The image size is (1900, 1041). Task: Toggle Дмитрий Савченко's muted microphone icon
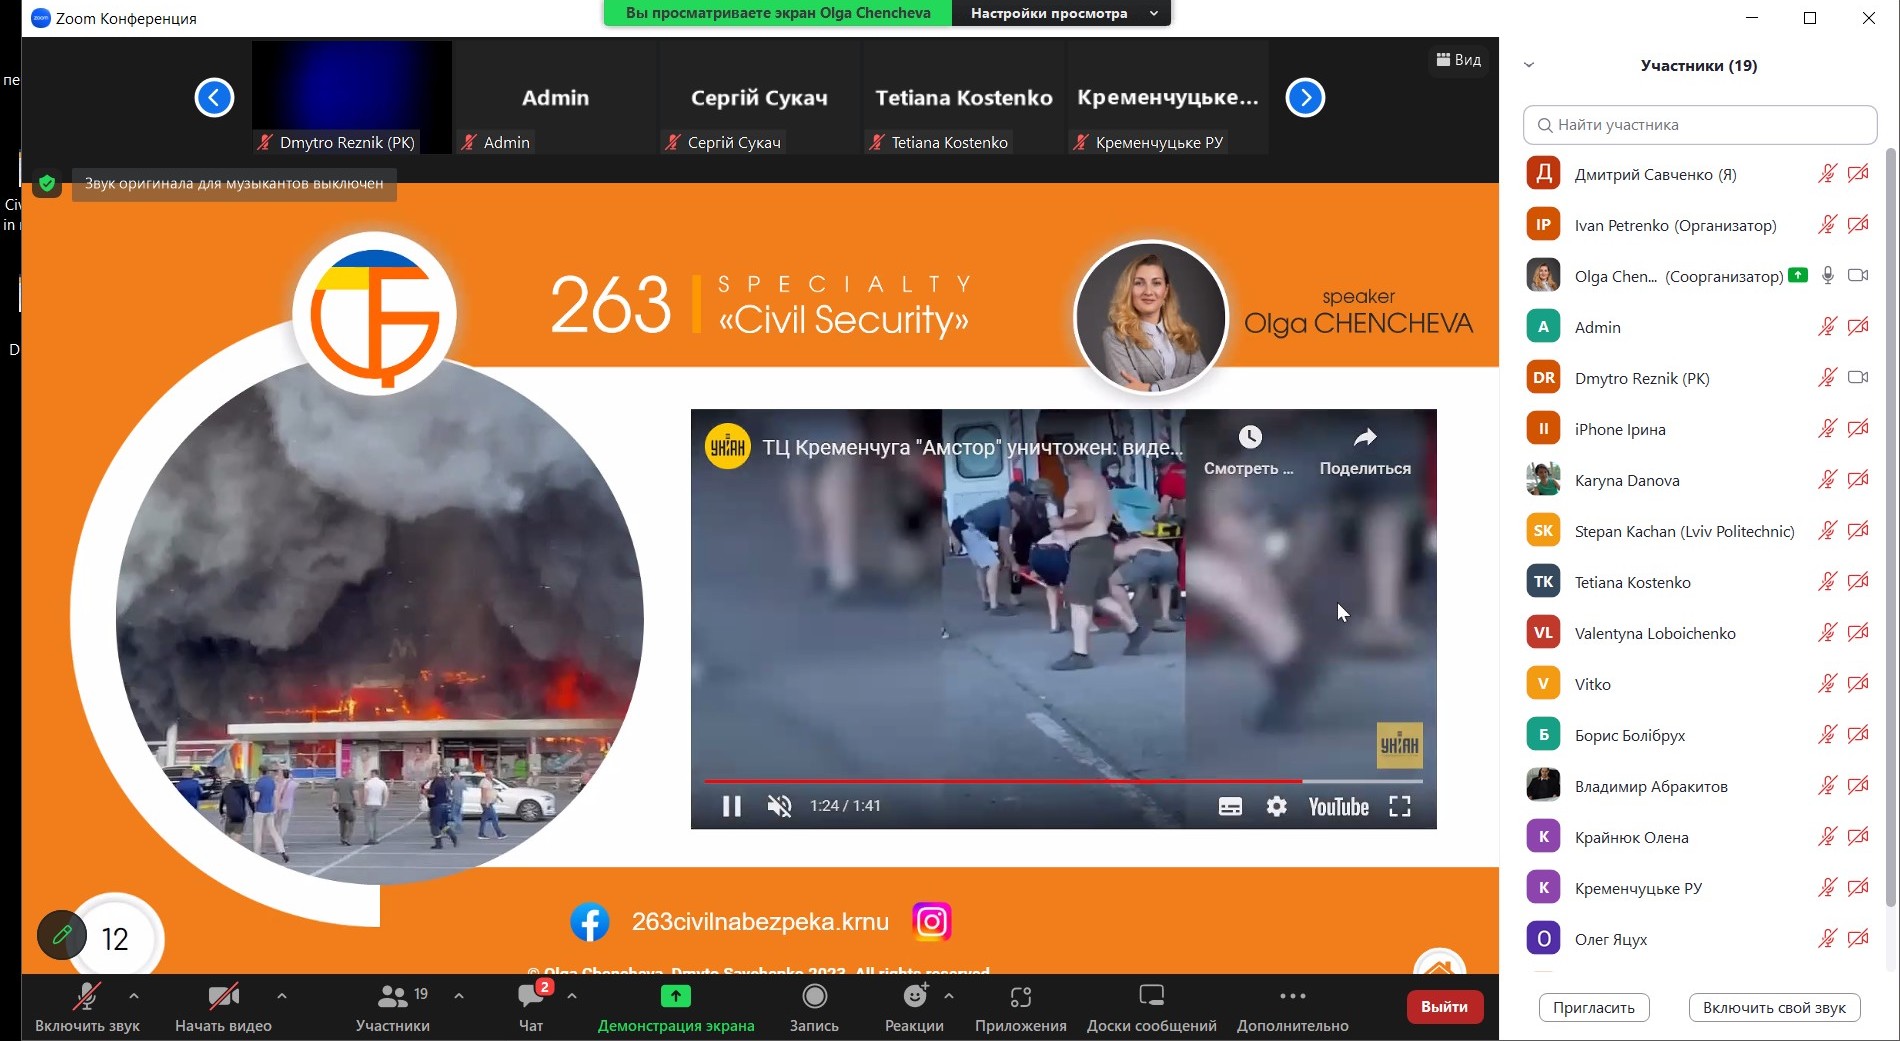(x=1828, y=174)
